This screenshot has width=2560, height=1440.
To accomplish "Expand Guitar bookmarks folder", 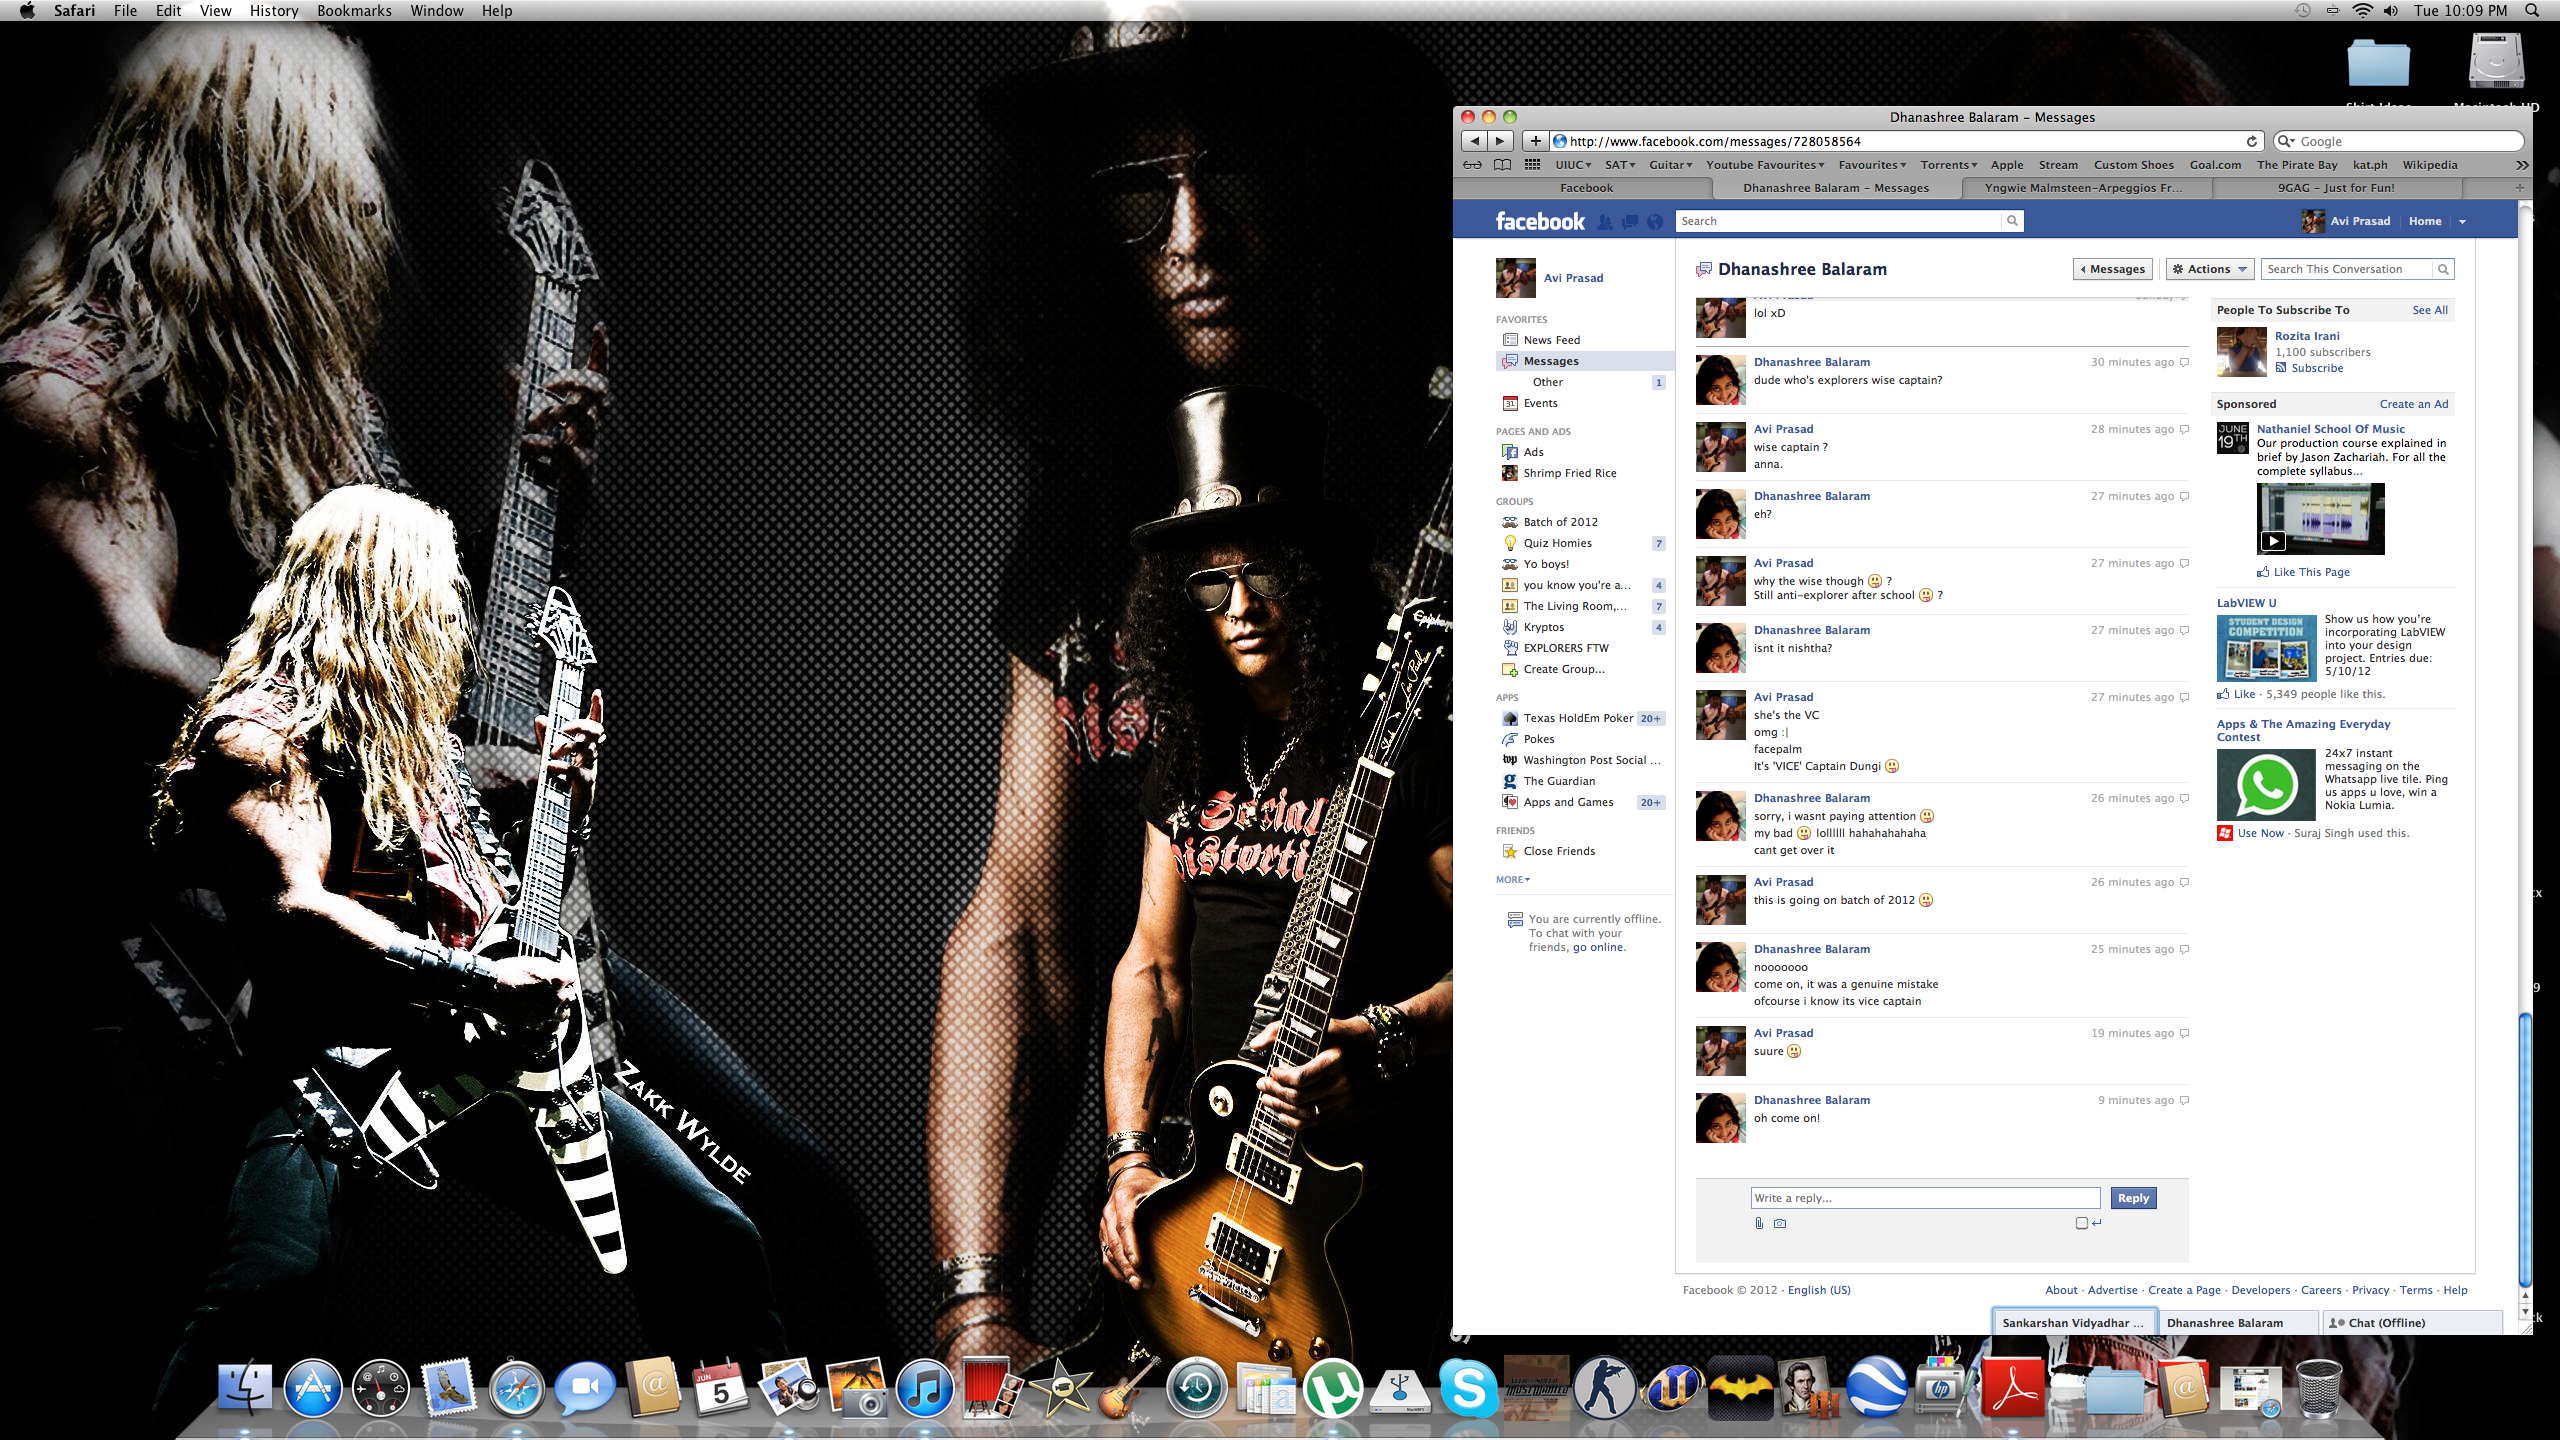I will pos(1670,165).
